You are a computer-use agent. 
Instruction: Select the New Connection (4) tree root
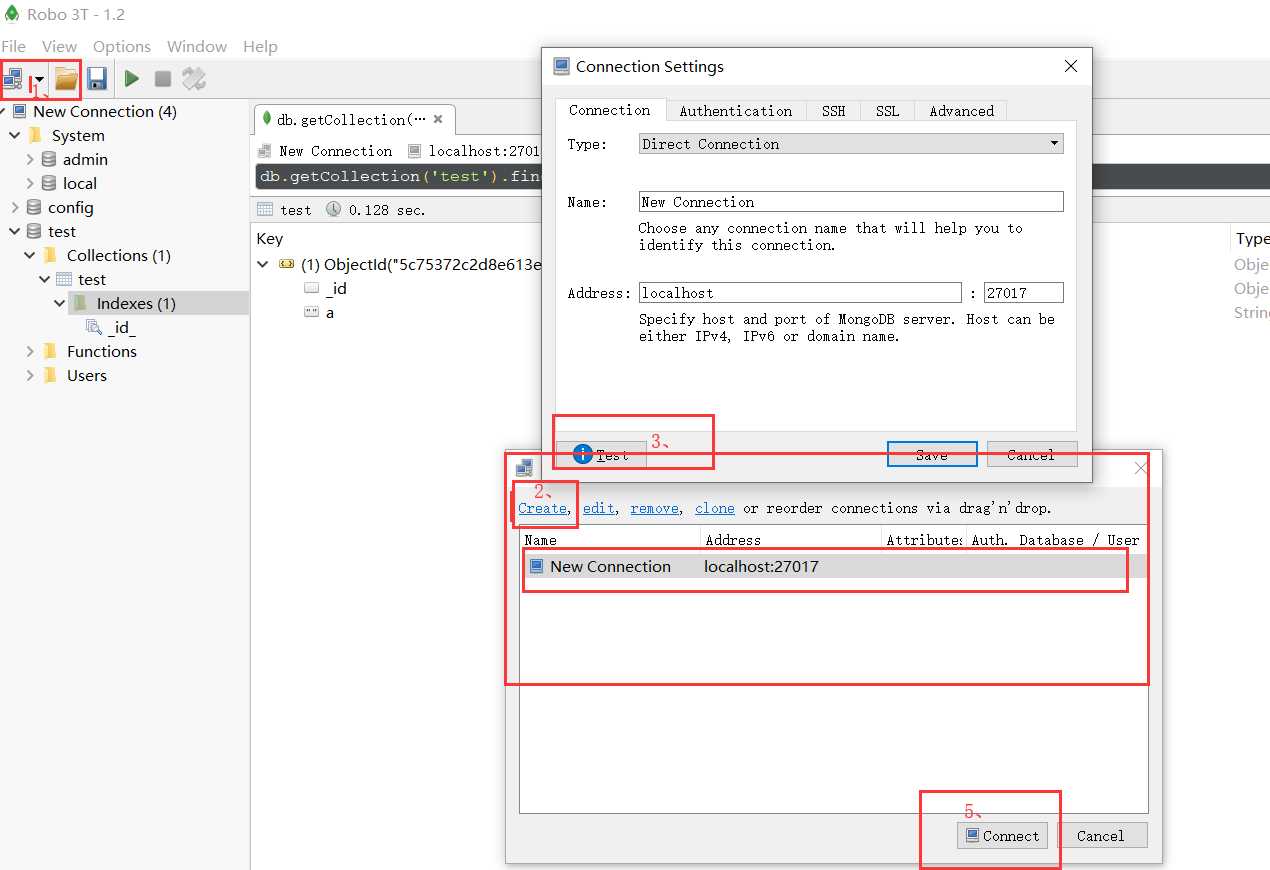(x=105, y=111)
